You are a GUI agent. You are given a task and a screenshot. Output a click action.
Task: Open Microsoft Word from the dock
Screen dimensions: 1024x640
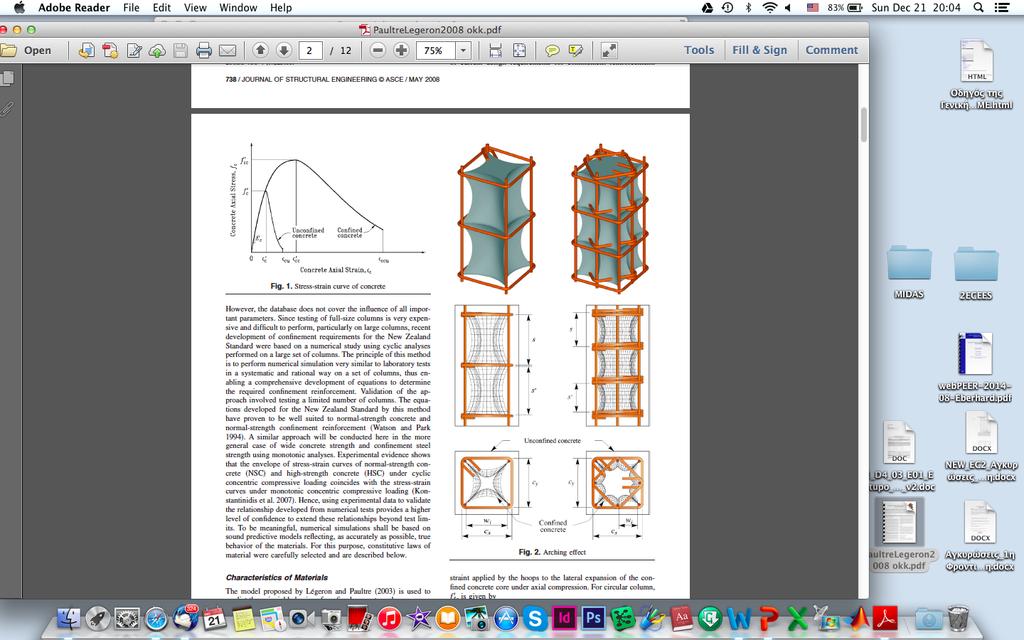(739, 618)
